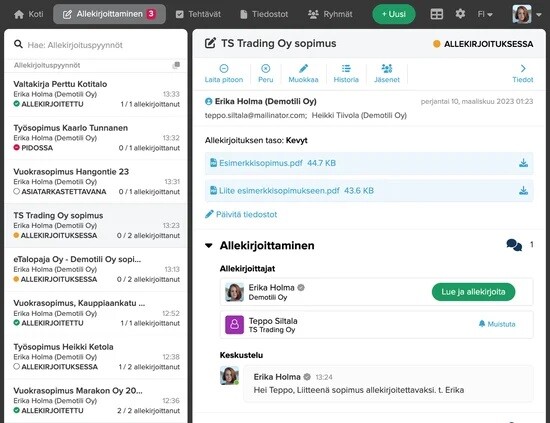
Task: Select the Allekirjoittaminen tab
Action: click(109, 14)
